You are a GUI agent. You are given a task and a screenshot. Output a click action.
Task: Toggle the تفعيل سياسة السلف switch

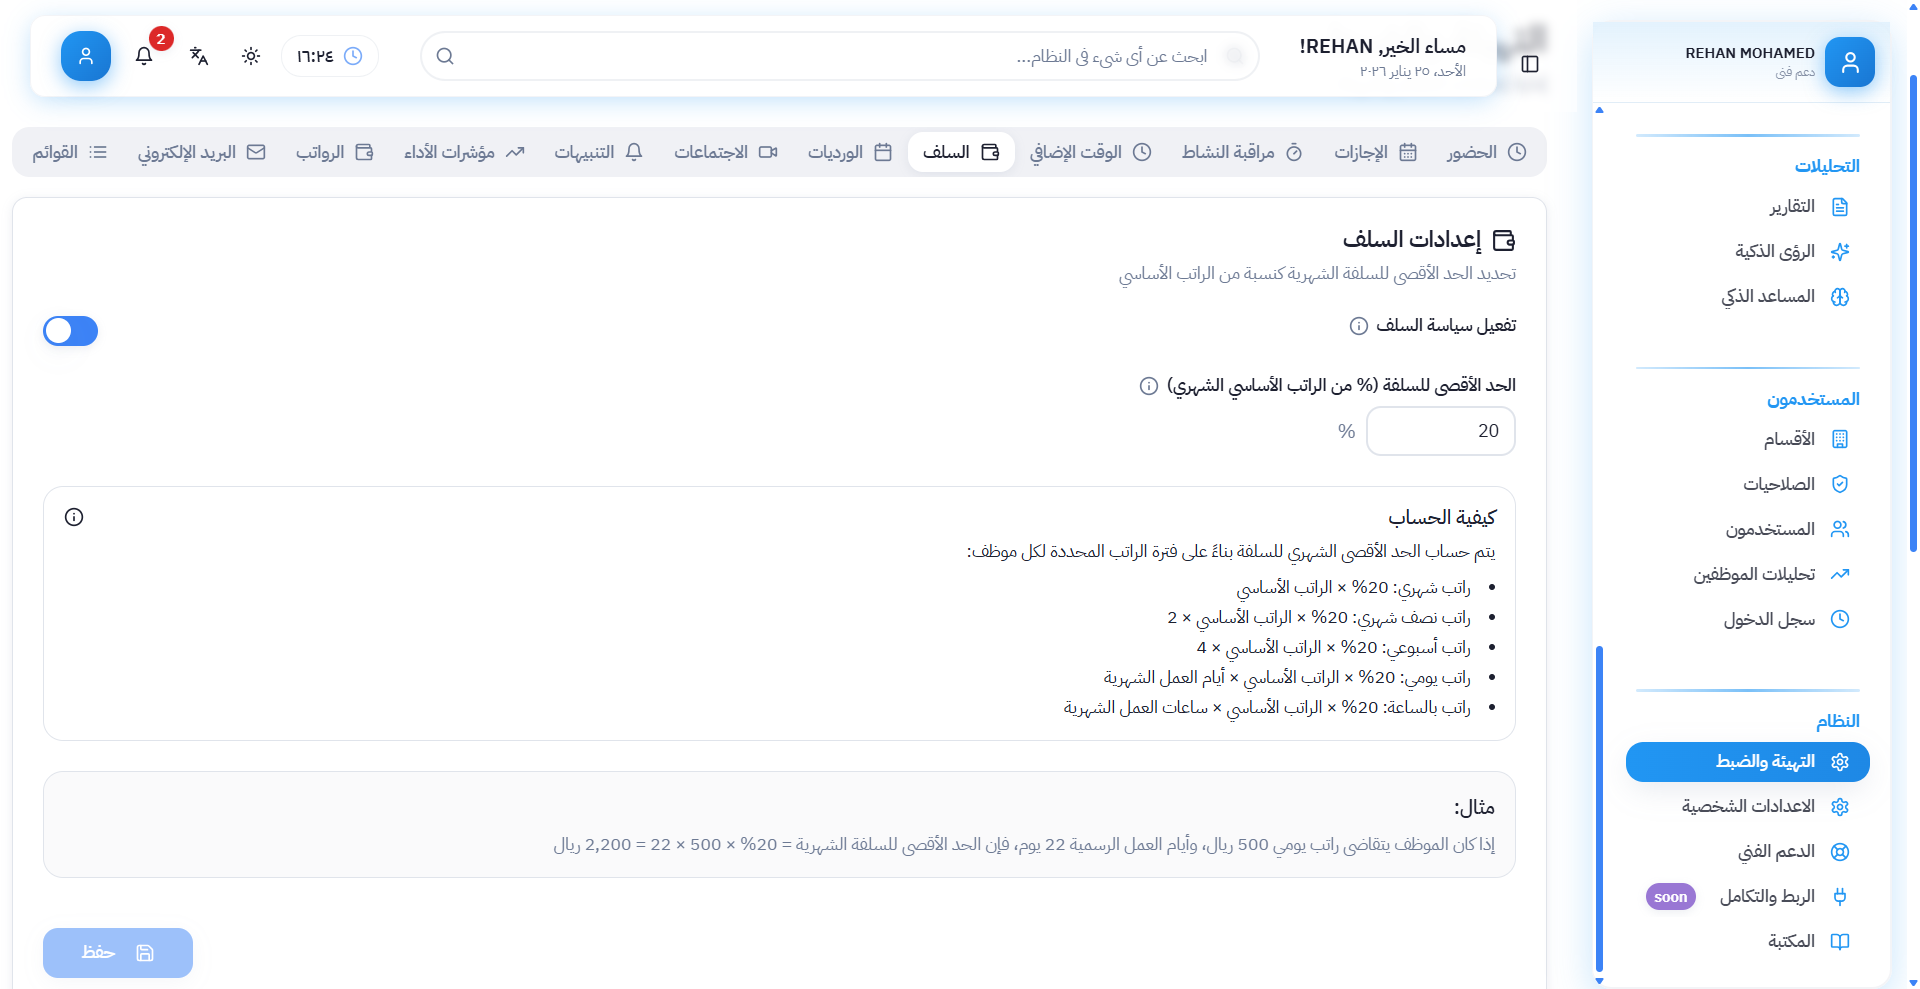(x=71, y=331)
